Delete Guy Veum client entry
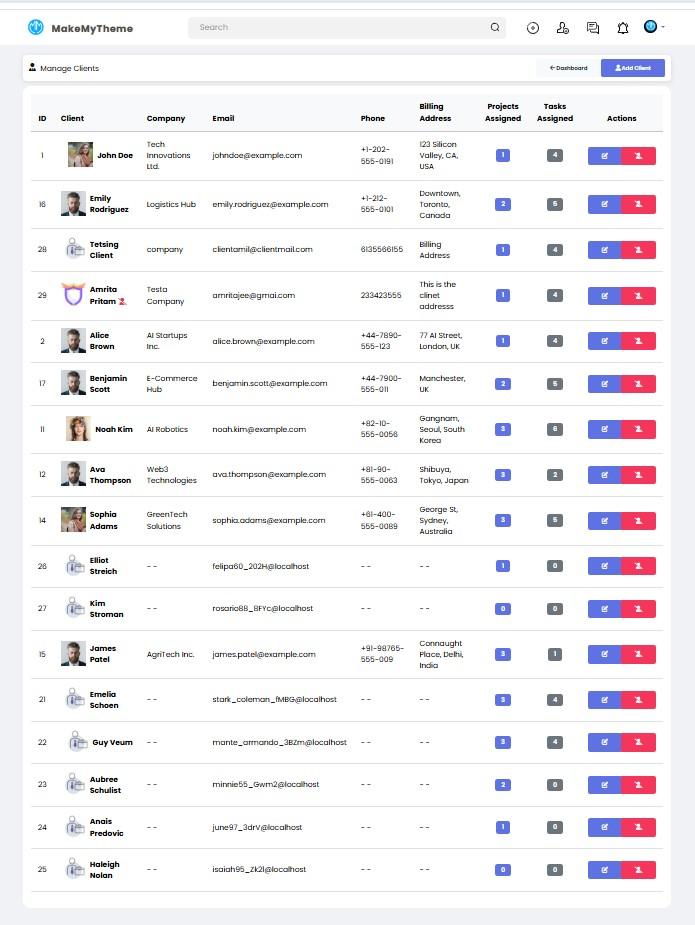The width and height of the screenshot is (695, 925). 638,742
